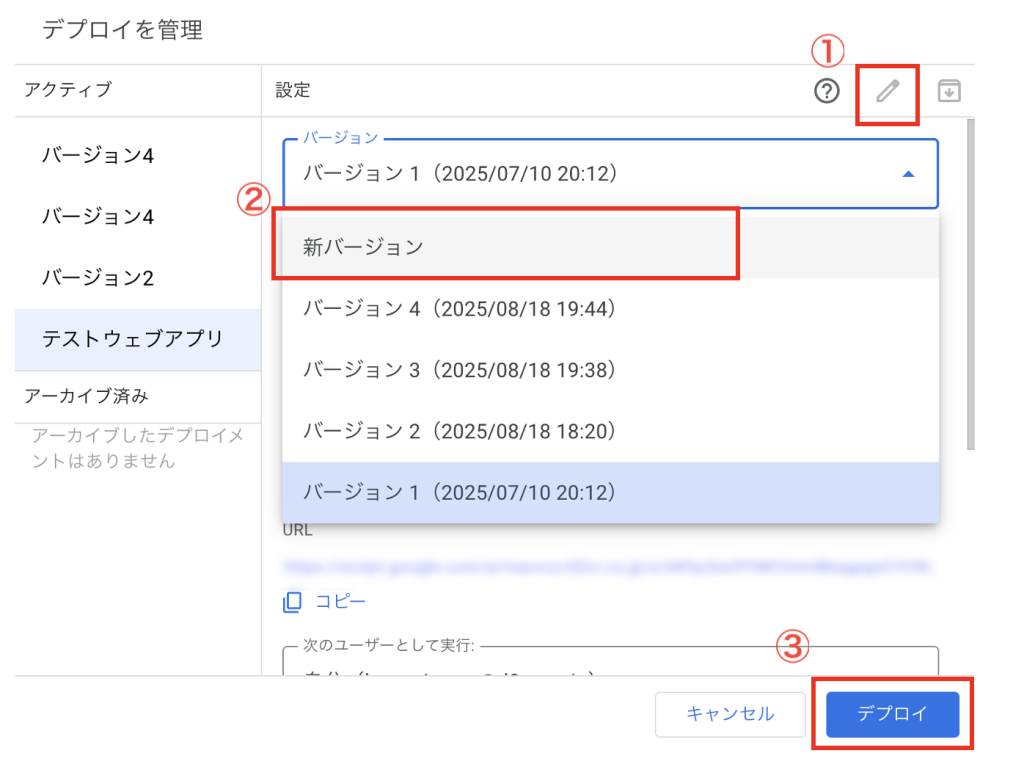Click the pencil edit deployment icon
This screenshot has width=1024, height=778.
[x=887, y=92]
